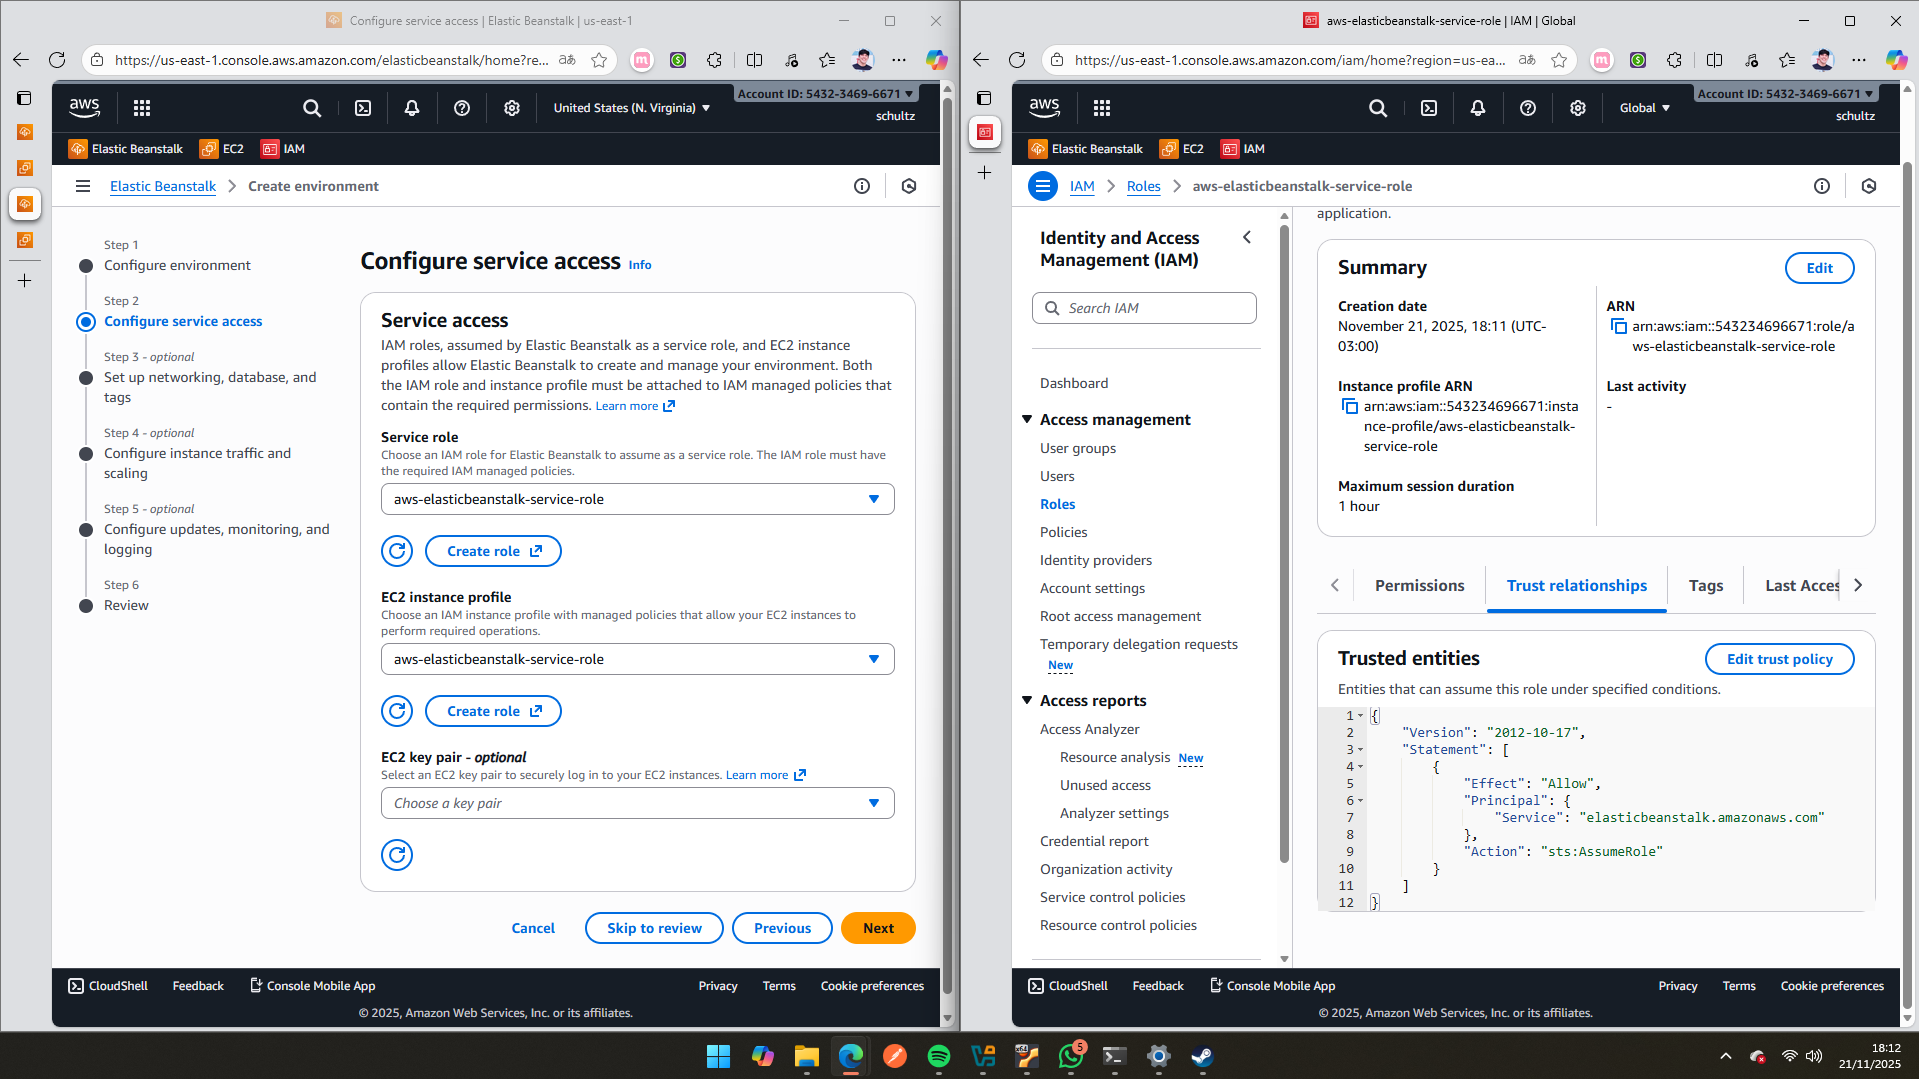Click Skip to review button
Image resolution: width=1919 pixels, height=1079 pixels.
point(654,928)
